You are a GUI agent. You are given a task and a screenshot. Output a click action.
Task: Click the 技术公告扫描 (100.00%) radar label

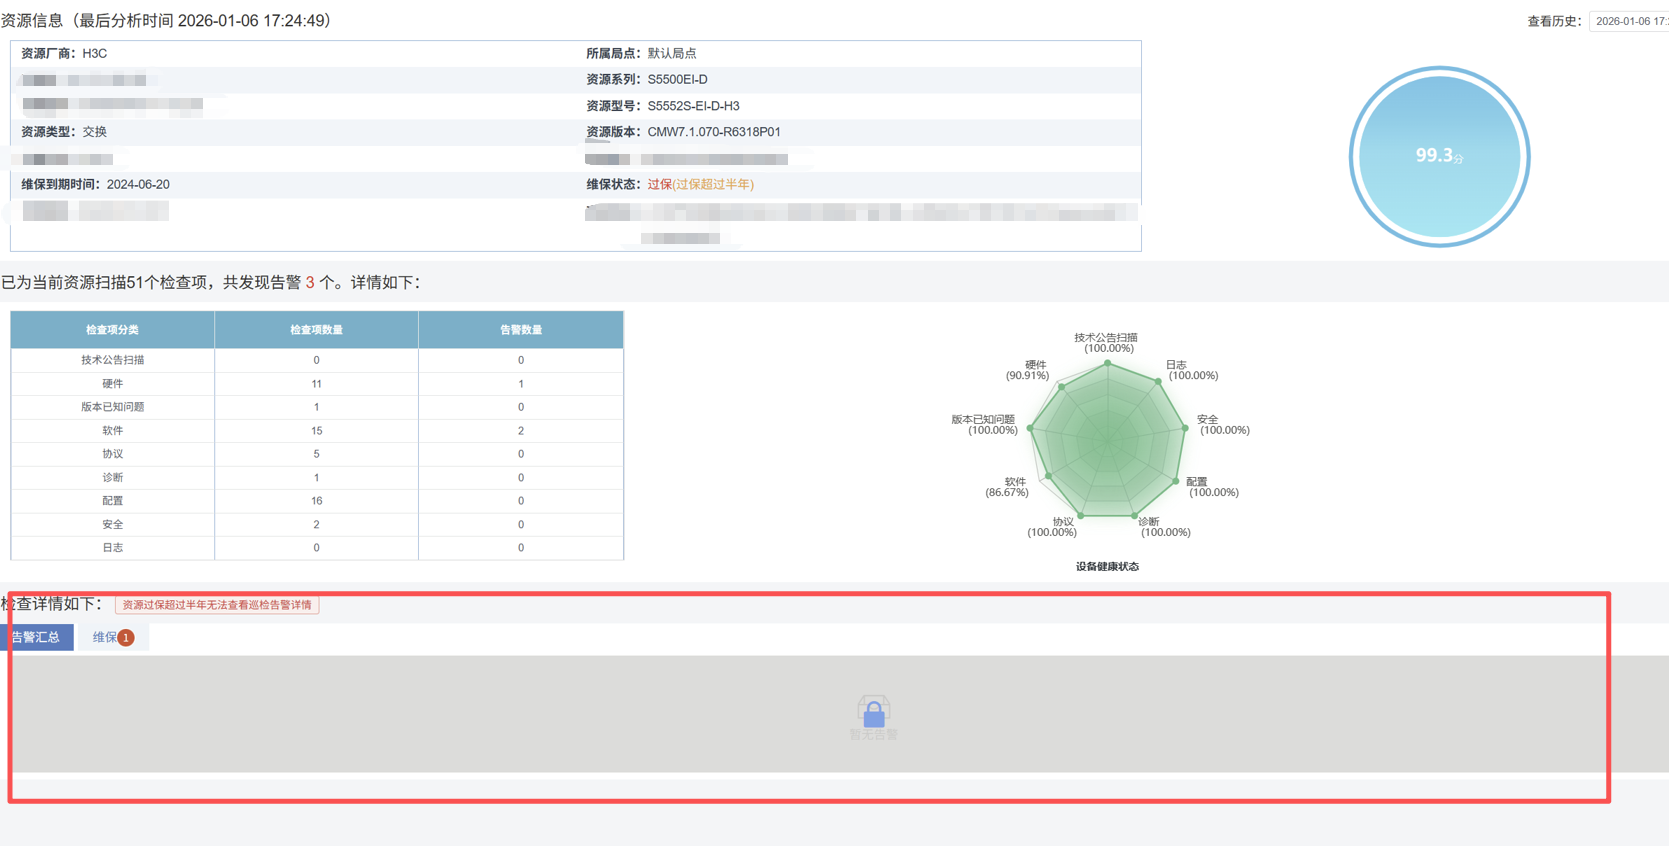pyautogui.click(x=1107, y=343)
